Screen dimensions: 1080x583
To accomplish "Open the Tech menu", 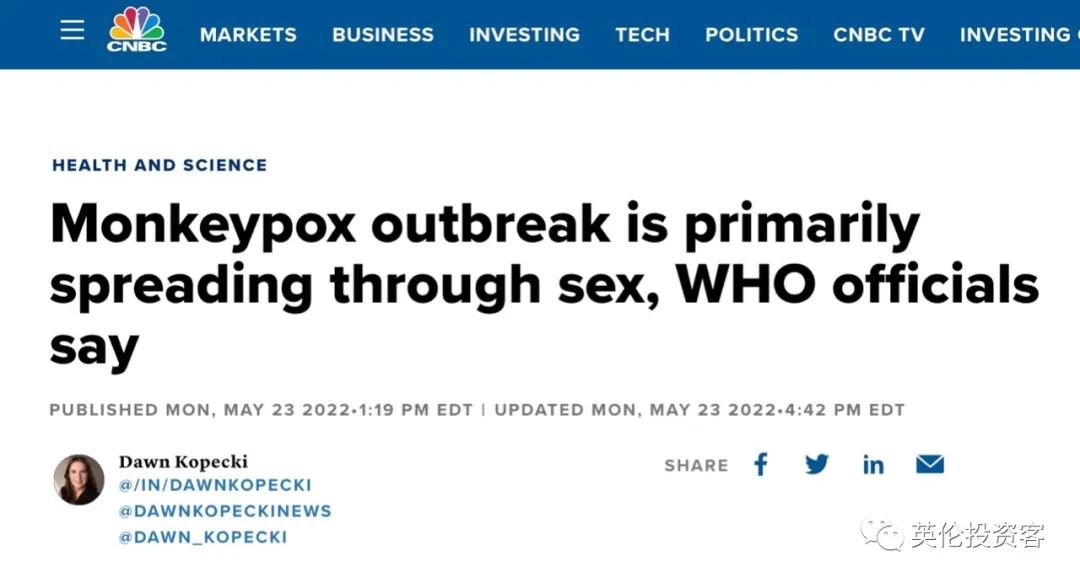I will coord(643,34).
